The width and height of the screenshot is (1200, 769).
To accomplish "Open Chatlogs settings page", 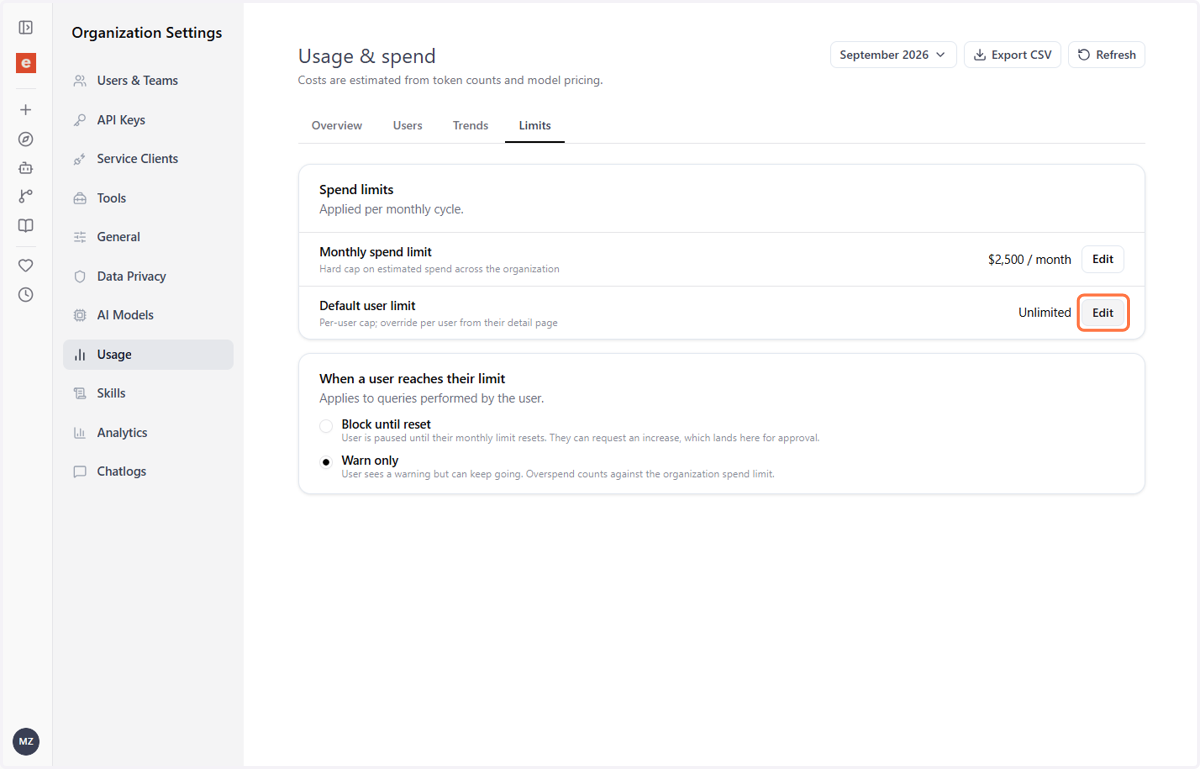I will [148, 472].
